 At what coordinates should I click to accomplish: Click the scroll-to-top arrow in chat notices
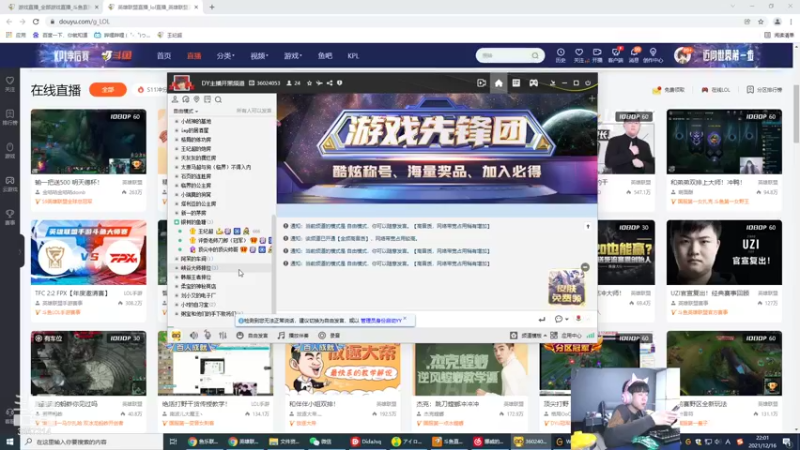(x=588, y=226)
